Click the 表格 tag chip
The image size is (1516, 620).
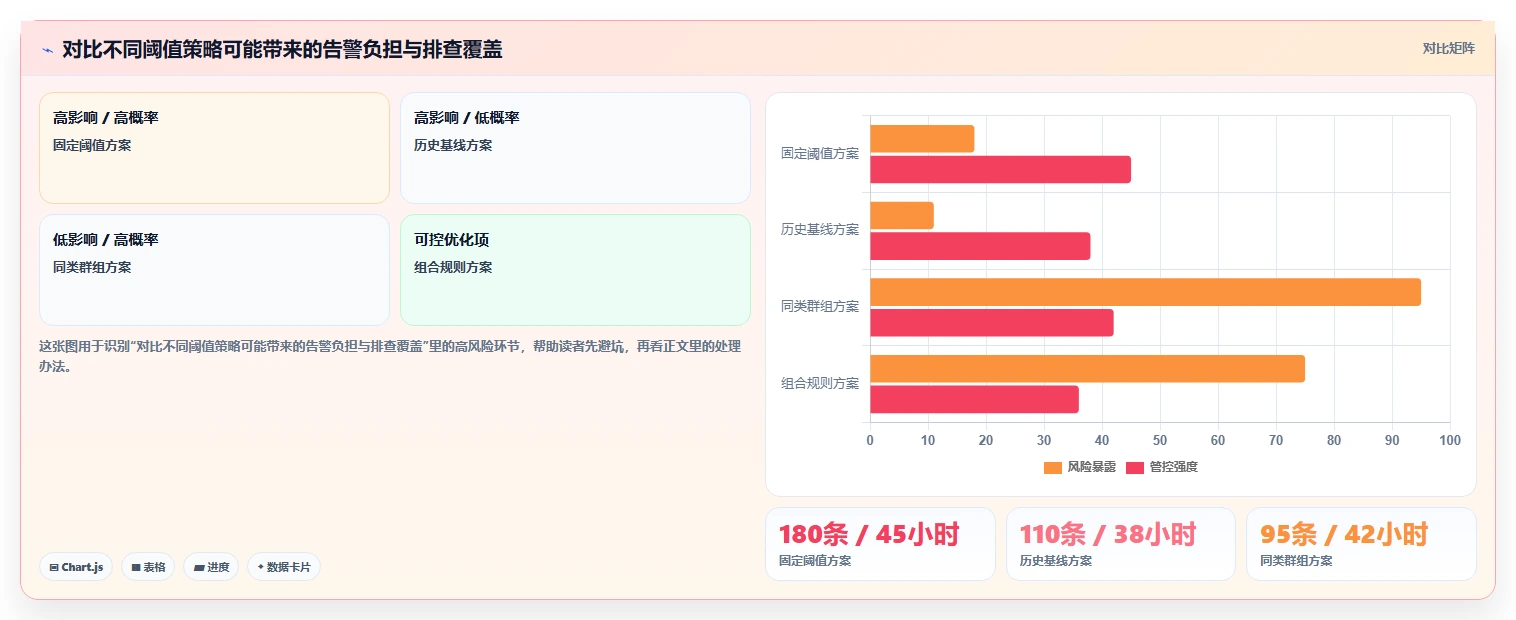coord(148,567)
